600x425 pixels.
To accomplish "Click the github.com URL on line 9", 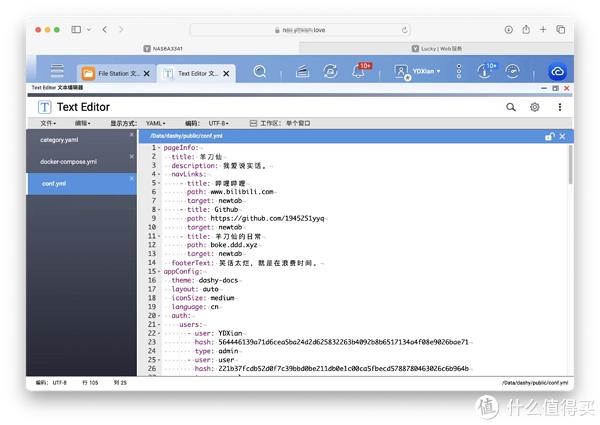I will click(x=267, y=218).
